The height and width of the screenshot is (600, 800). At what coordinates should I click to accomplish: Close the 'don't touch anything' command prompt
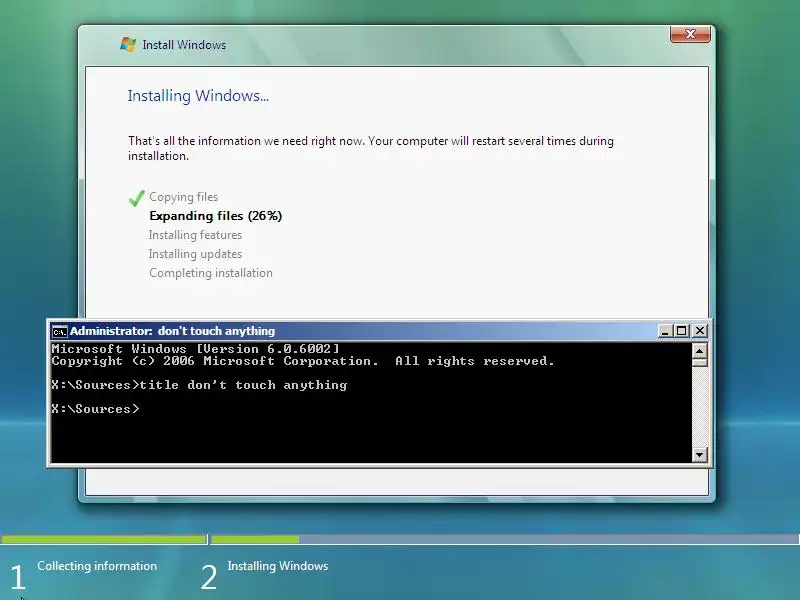700,331
